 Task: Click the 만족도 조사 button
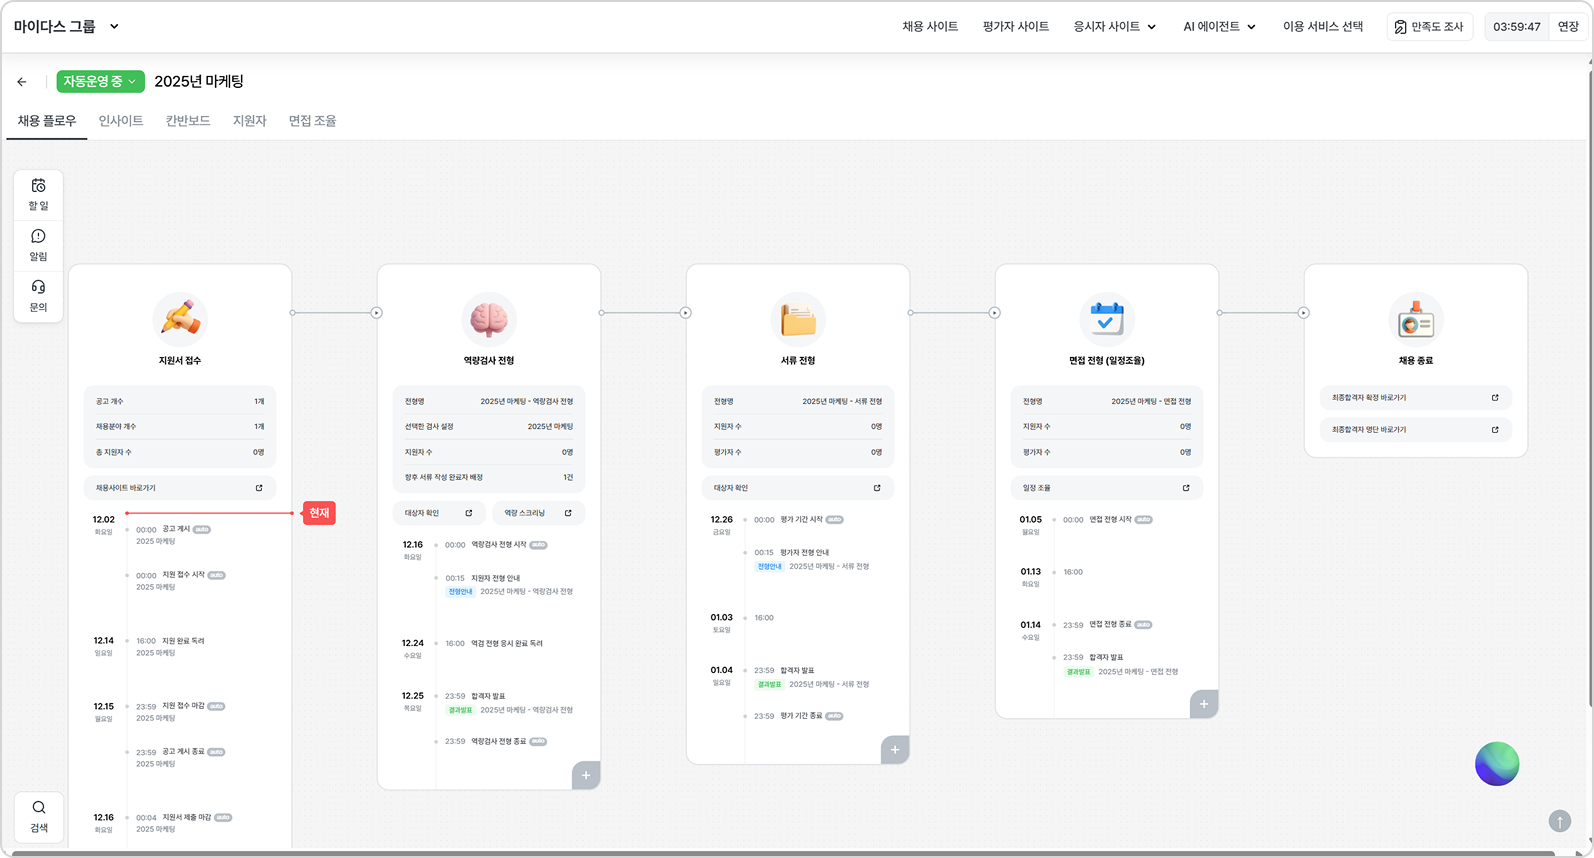coord(1429,27)
